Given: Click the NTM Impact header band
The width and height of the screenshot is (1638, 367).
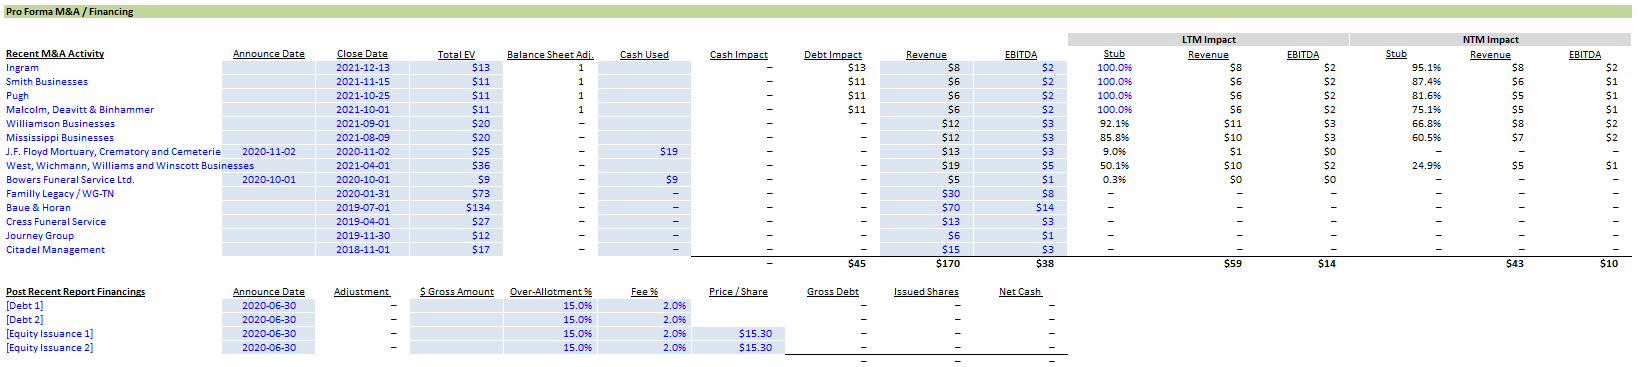Looking at the screenshot, I should point(1490,40).
